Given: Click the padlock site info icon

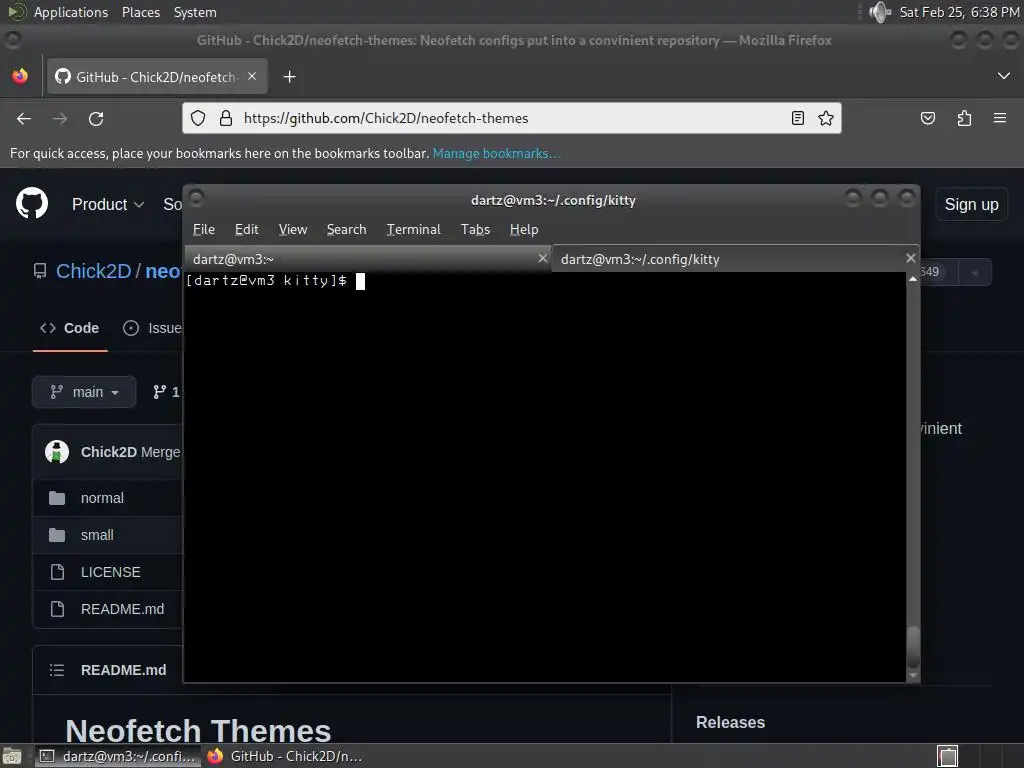Looking at the screenshot, I should pos(226,118).
